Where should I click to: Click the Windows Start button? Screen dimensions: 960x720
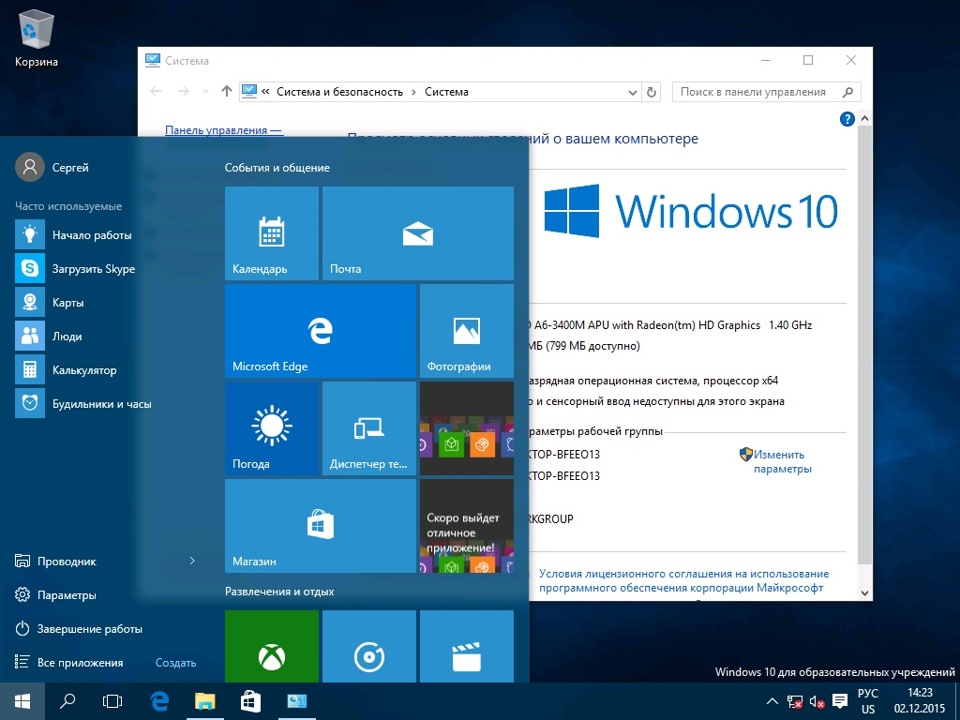(x=22, y=701)
